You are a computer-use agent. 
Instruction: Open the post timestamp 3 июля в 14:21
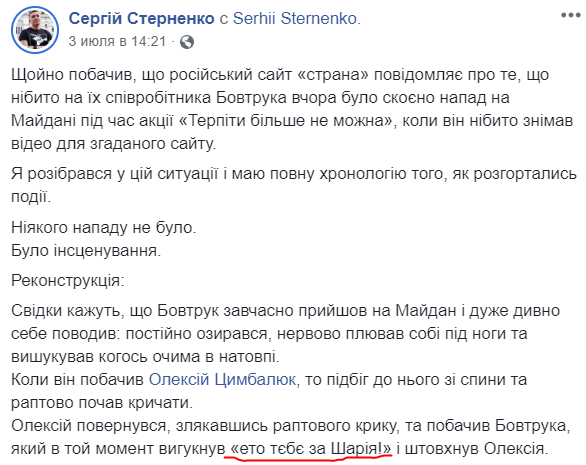pos(117,41)
